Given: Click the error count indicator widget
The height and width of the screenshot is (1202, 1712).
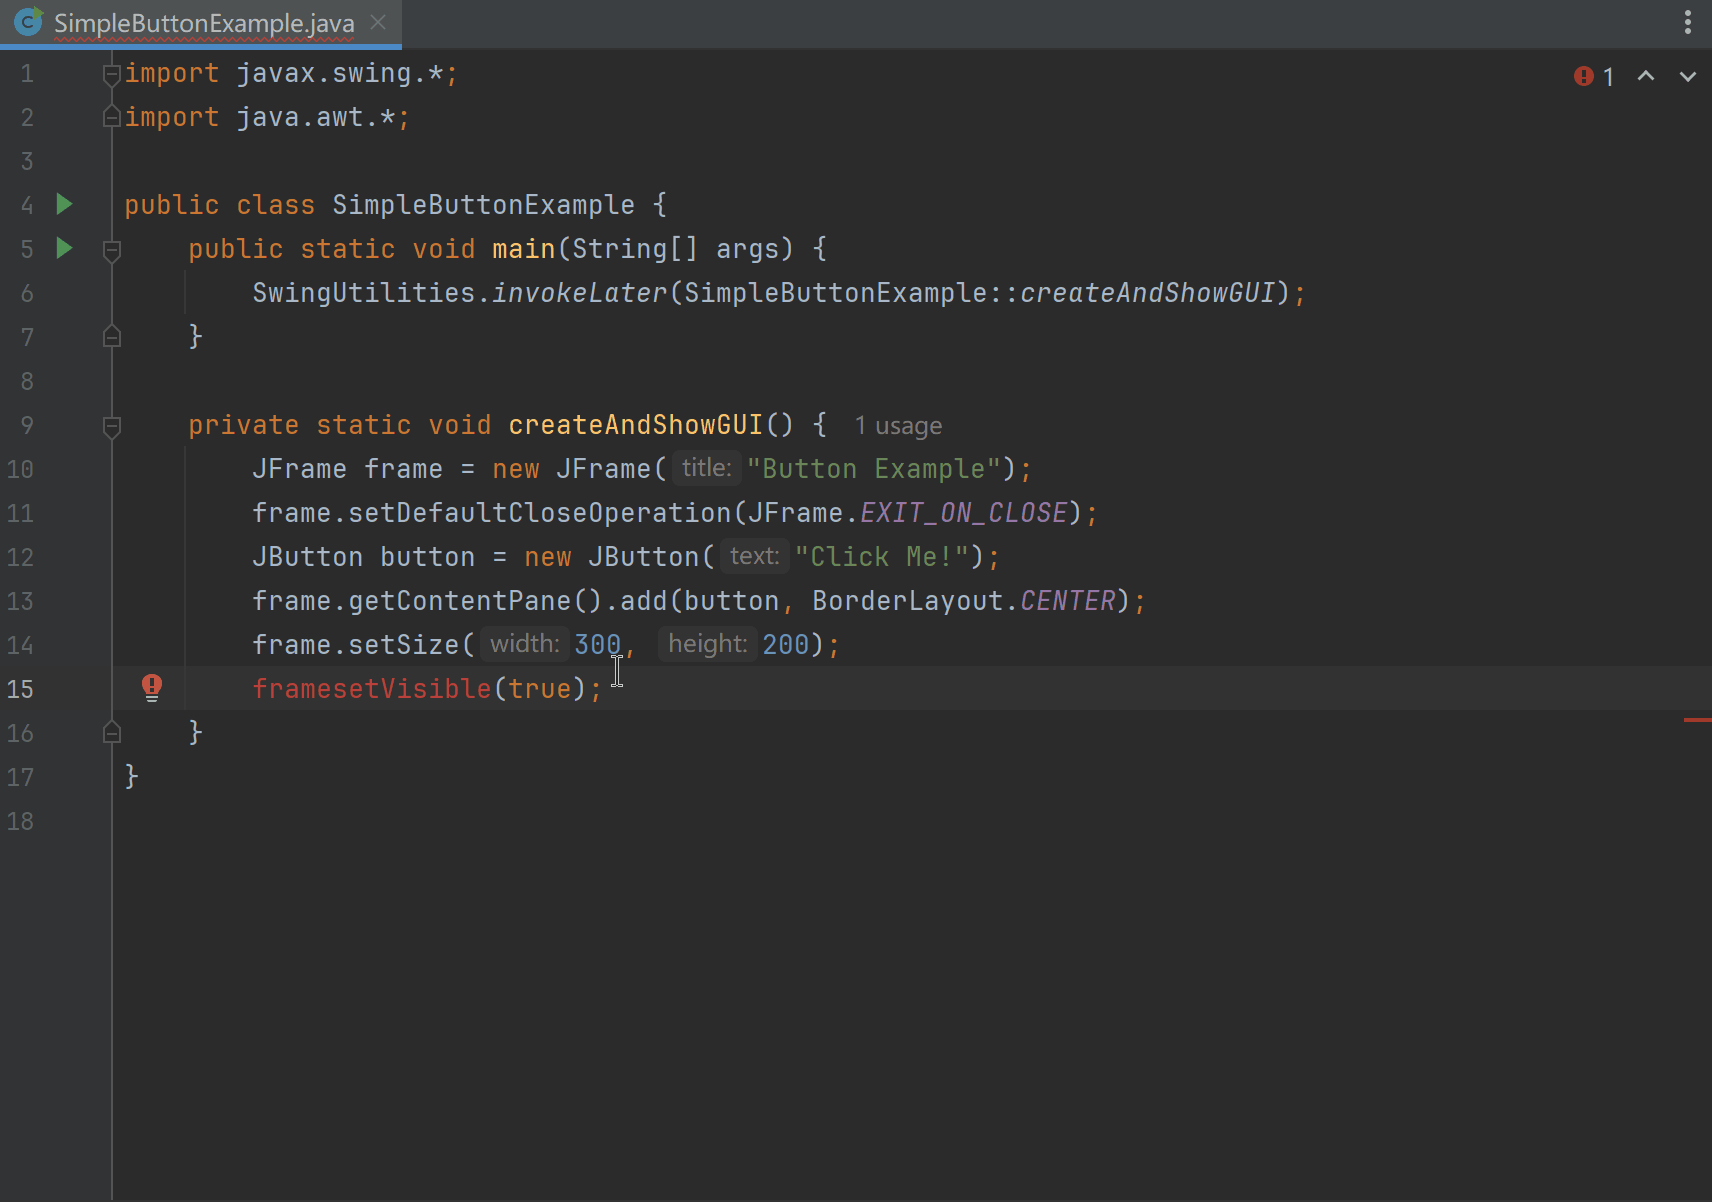Looking at the screenshot, I should 1595,77.
